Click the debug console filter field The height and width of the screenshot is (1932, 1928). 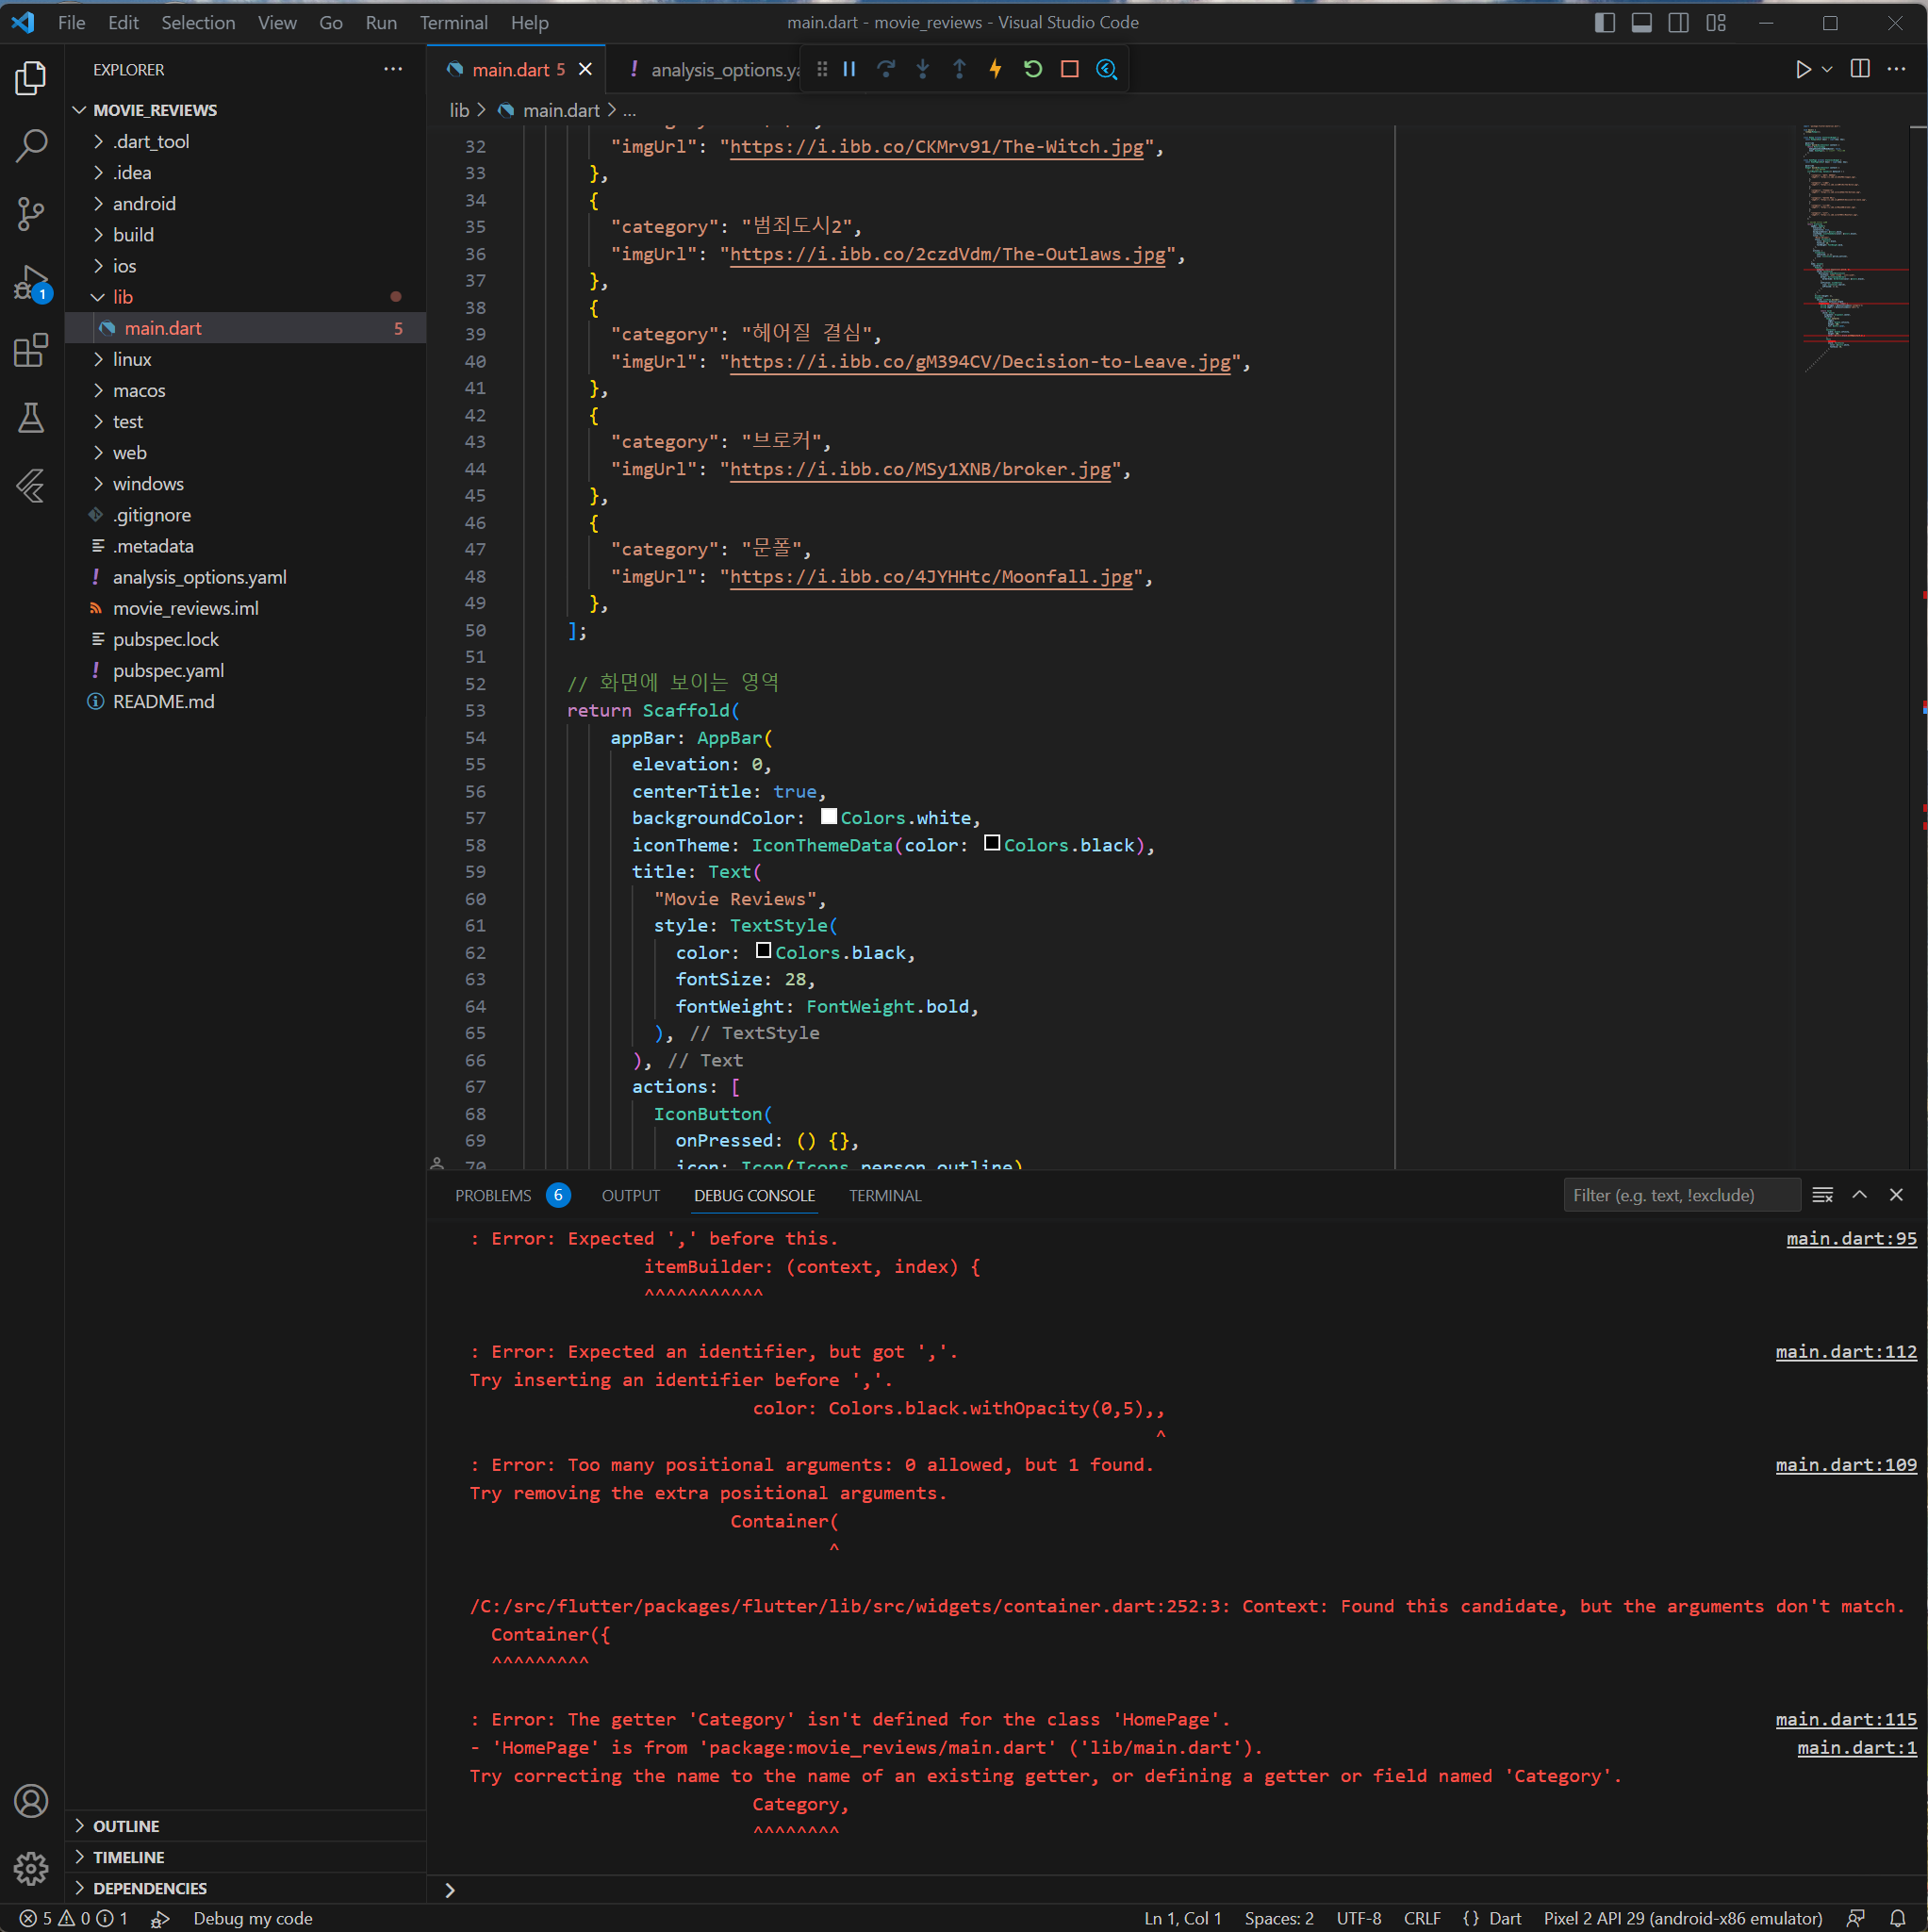click(x=1682, y=1195)
